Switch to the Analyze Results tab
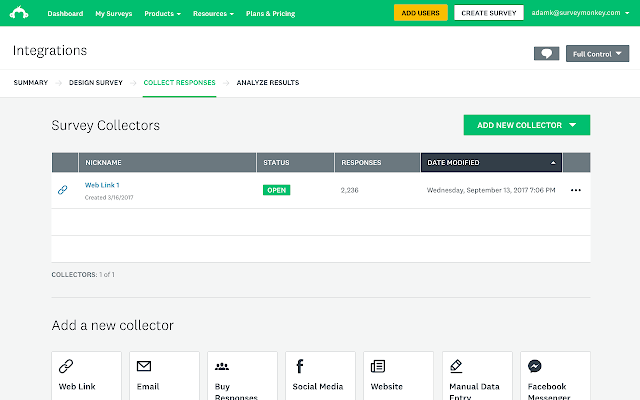640x400 pixels. coord(268,82)
